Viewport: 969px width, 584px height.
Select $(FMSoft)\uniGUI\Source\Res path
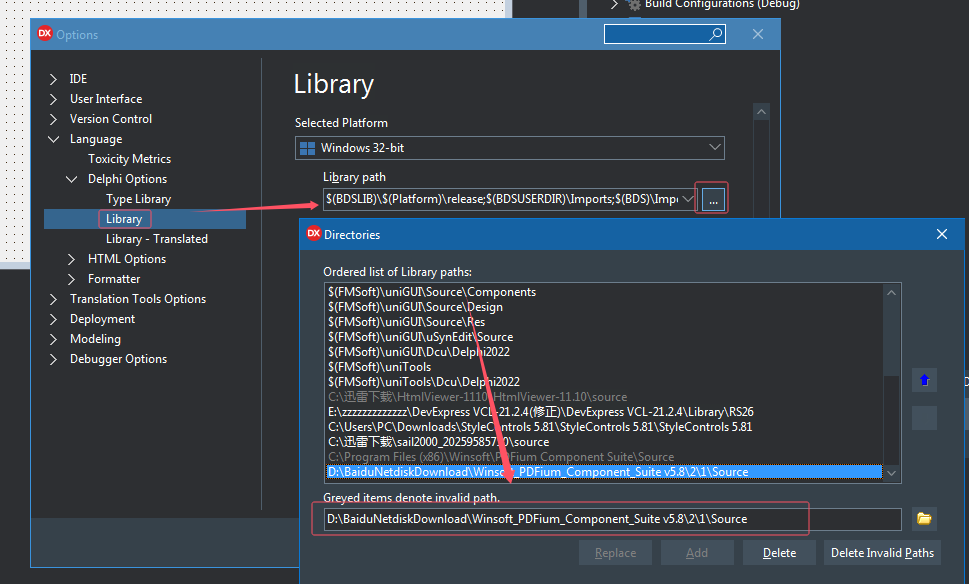407,322
